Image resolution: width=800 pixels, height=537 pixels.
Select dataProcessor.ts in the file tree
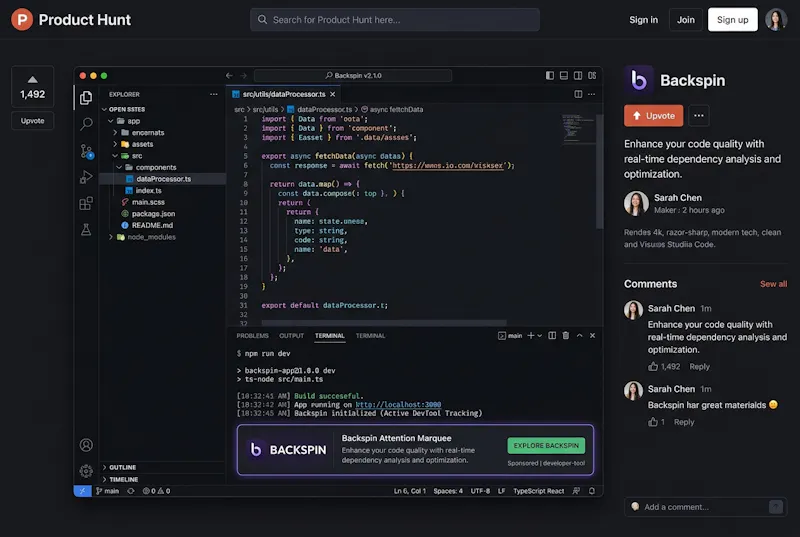163,179
